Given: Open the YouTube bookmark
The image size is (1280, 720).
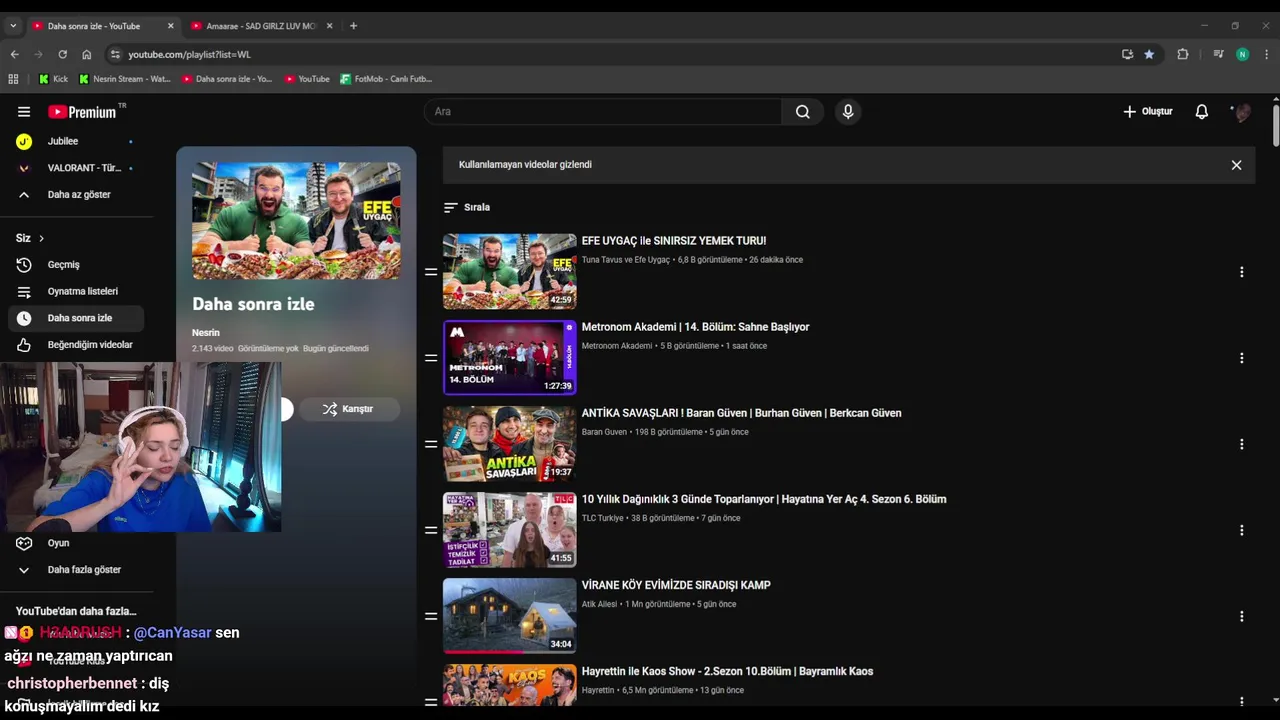Looking at the screenshot, I should tap(307, 79).
